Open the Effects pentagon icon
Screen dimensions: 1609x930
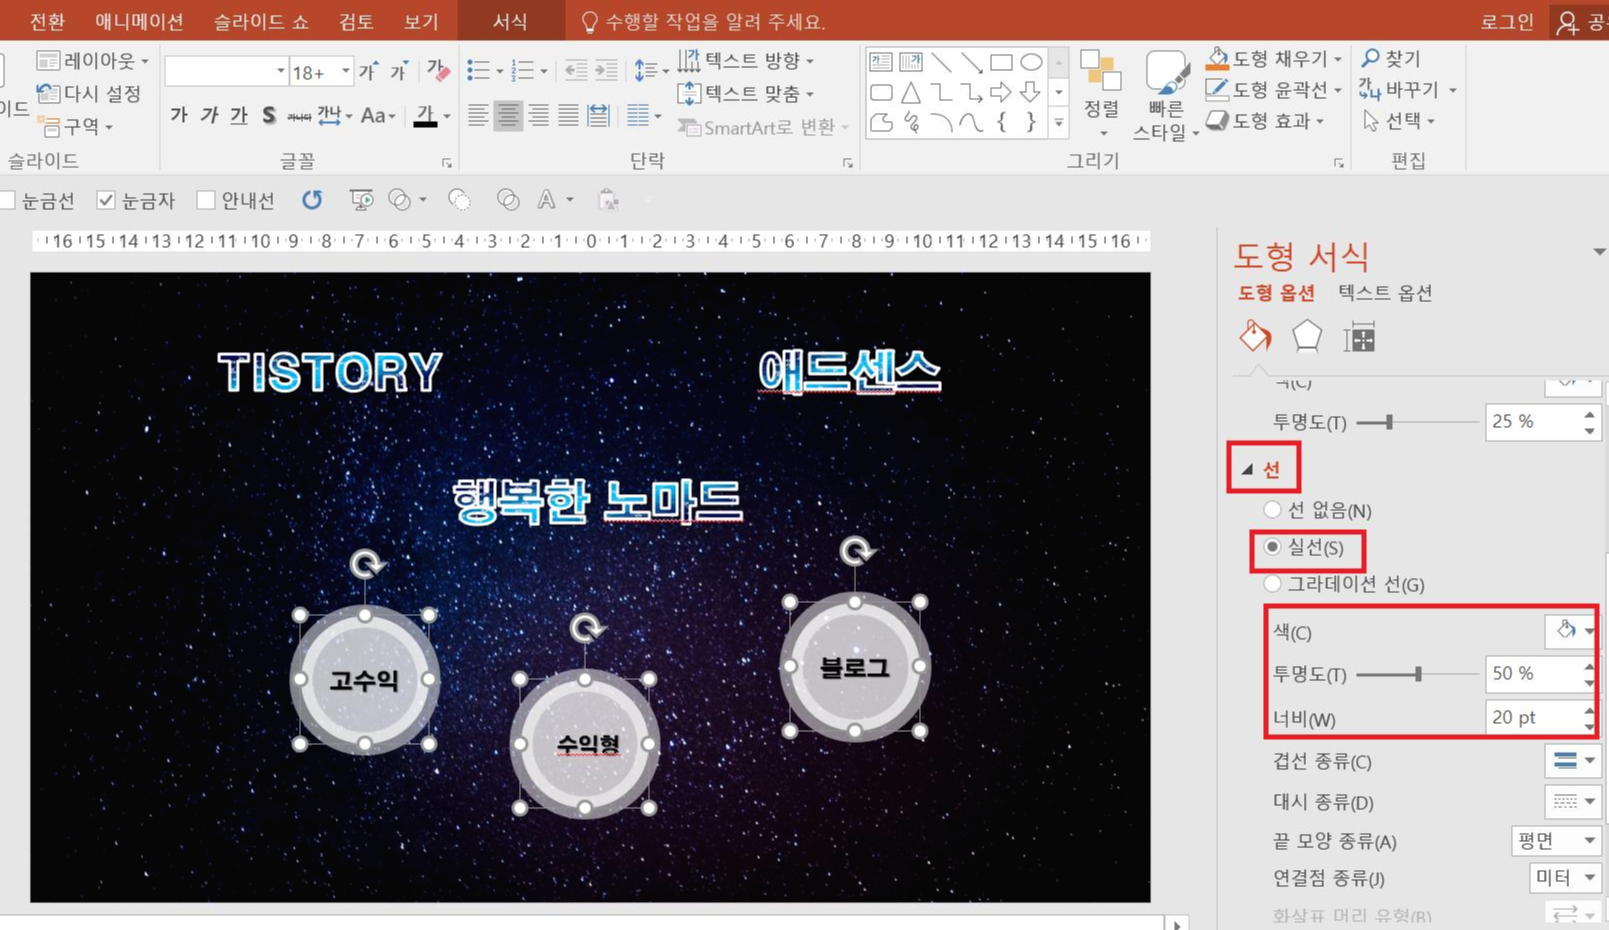1307,337
